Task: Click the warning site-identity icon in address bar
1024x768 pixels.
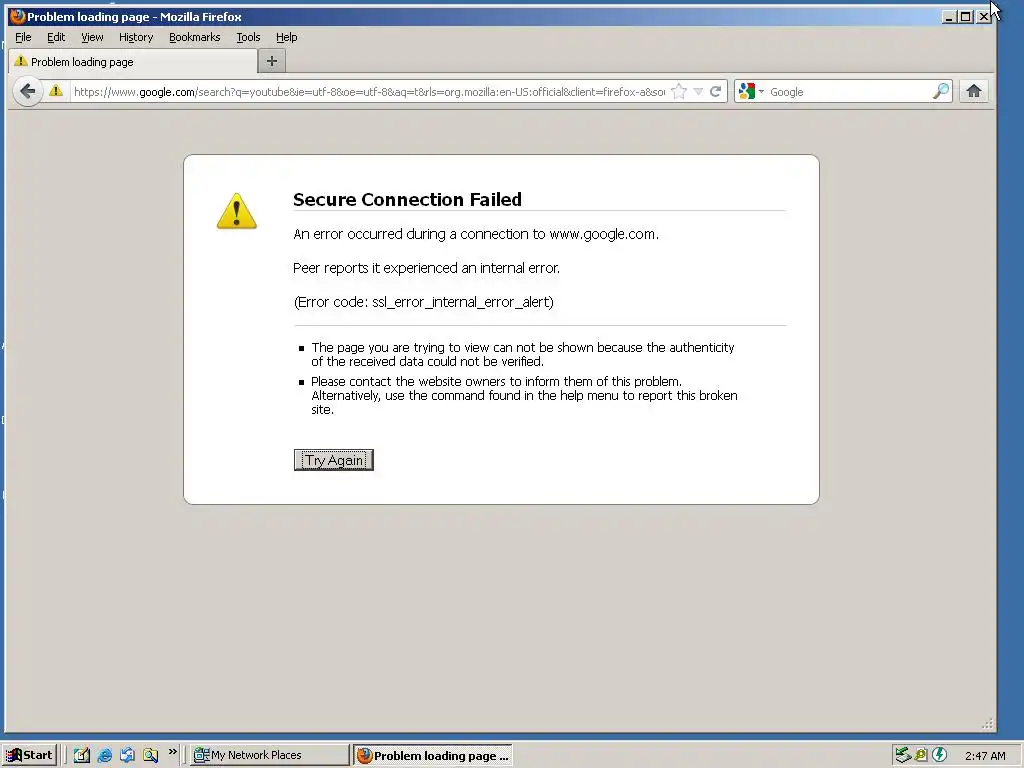Action: 56,91
